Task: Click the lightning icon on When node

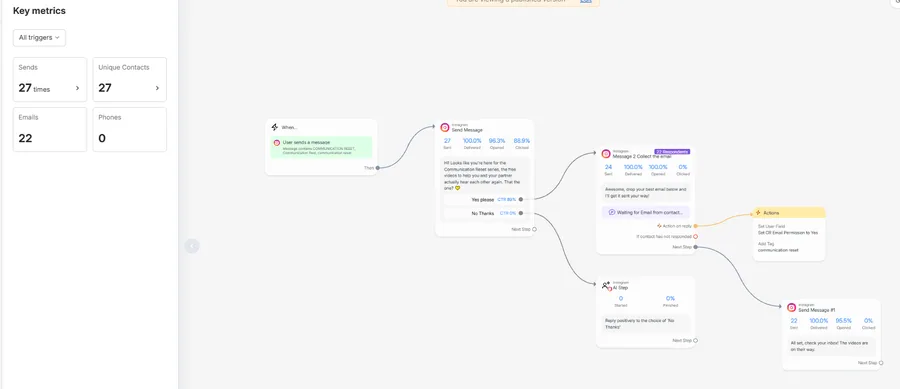Action: [274, 127]
